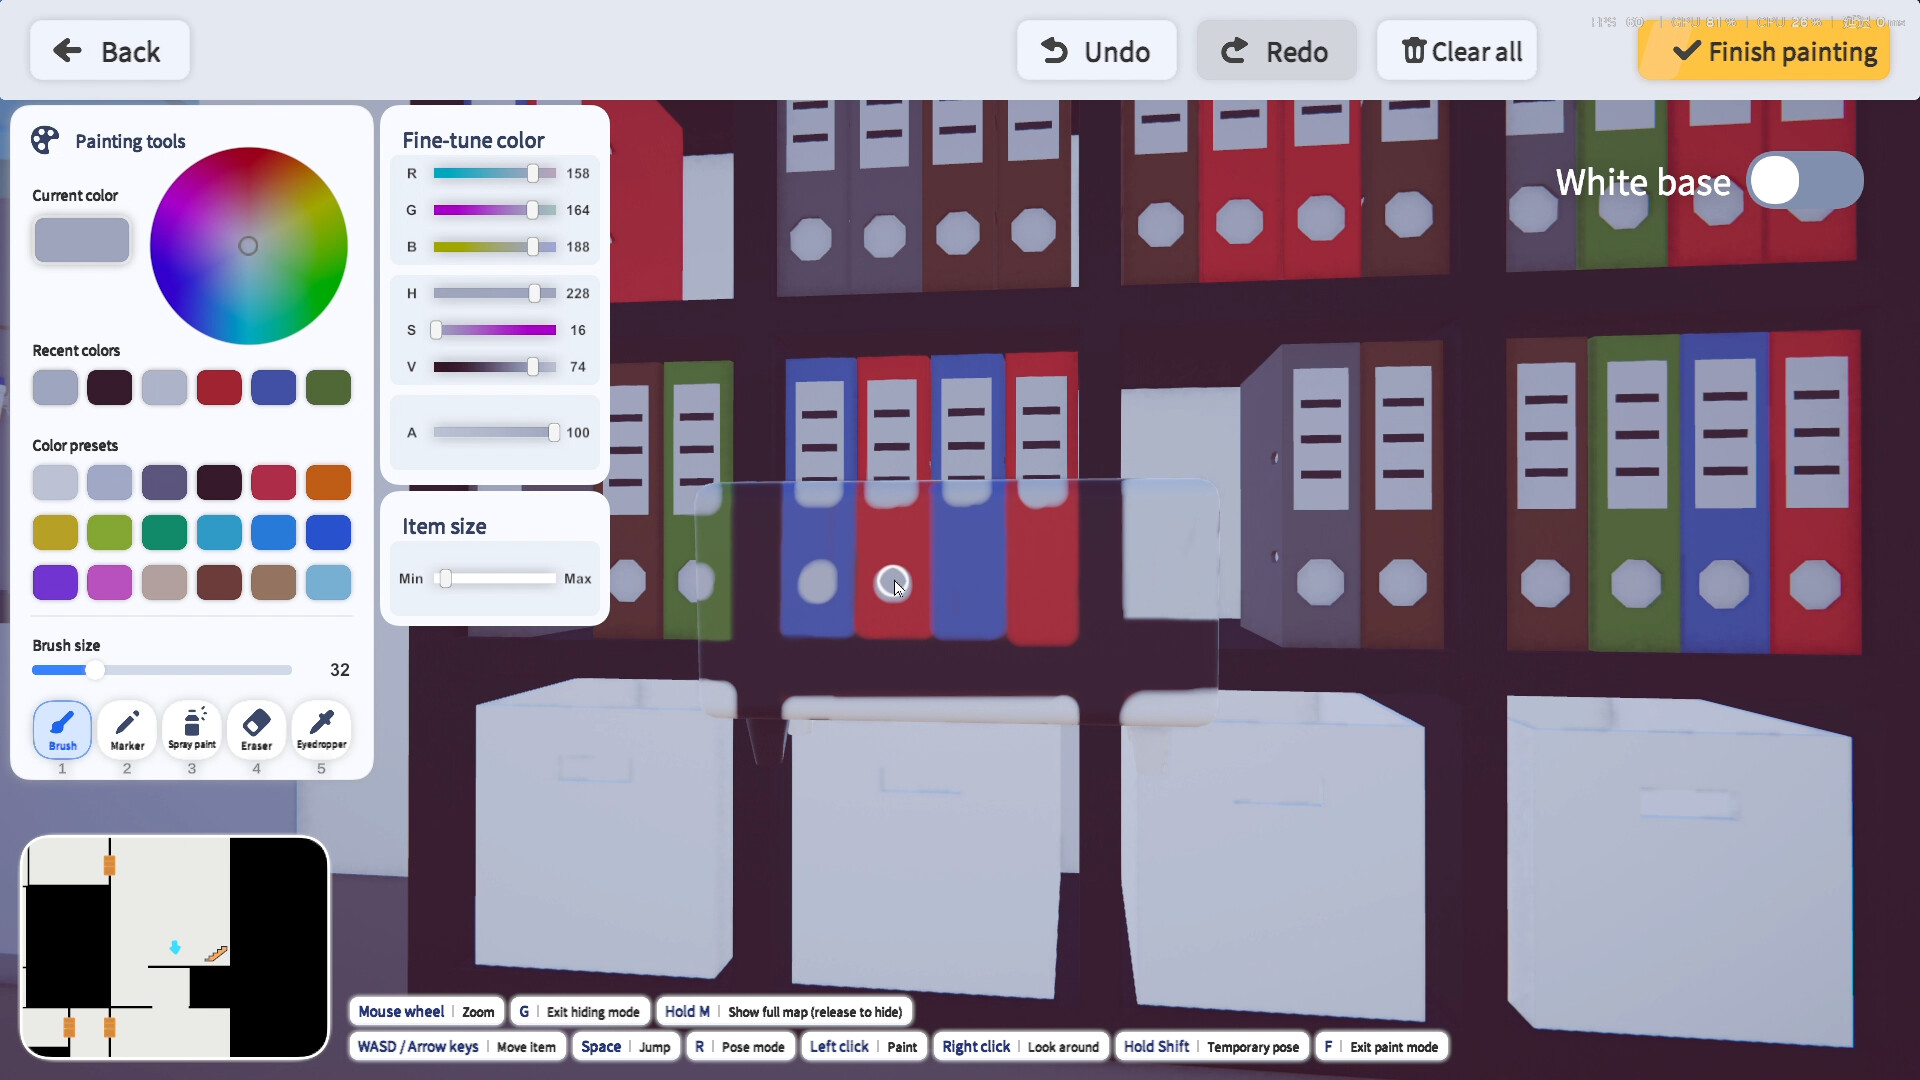Click the R Pose mode hint

(740, 1047)
